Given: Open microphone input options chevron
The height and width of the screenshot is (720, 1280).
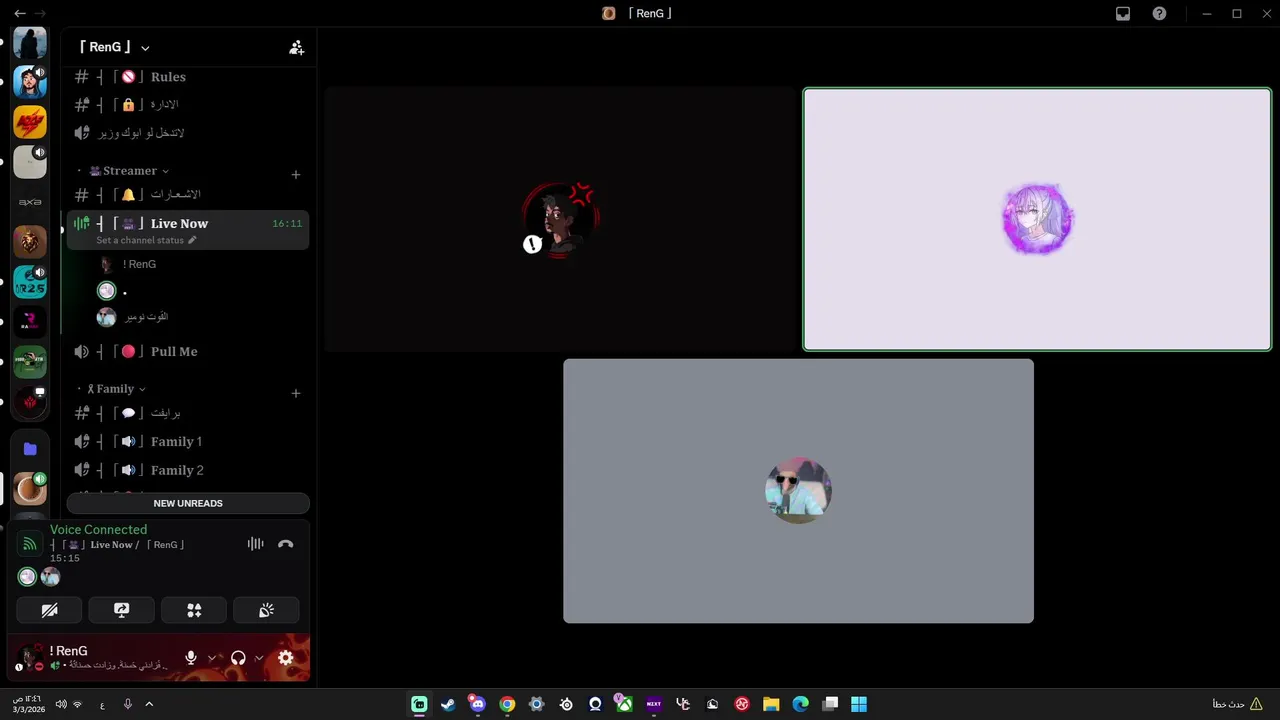Looking at the screenshot, I should (x=211, y=658).
